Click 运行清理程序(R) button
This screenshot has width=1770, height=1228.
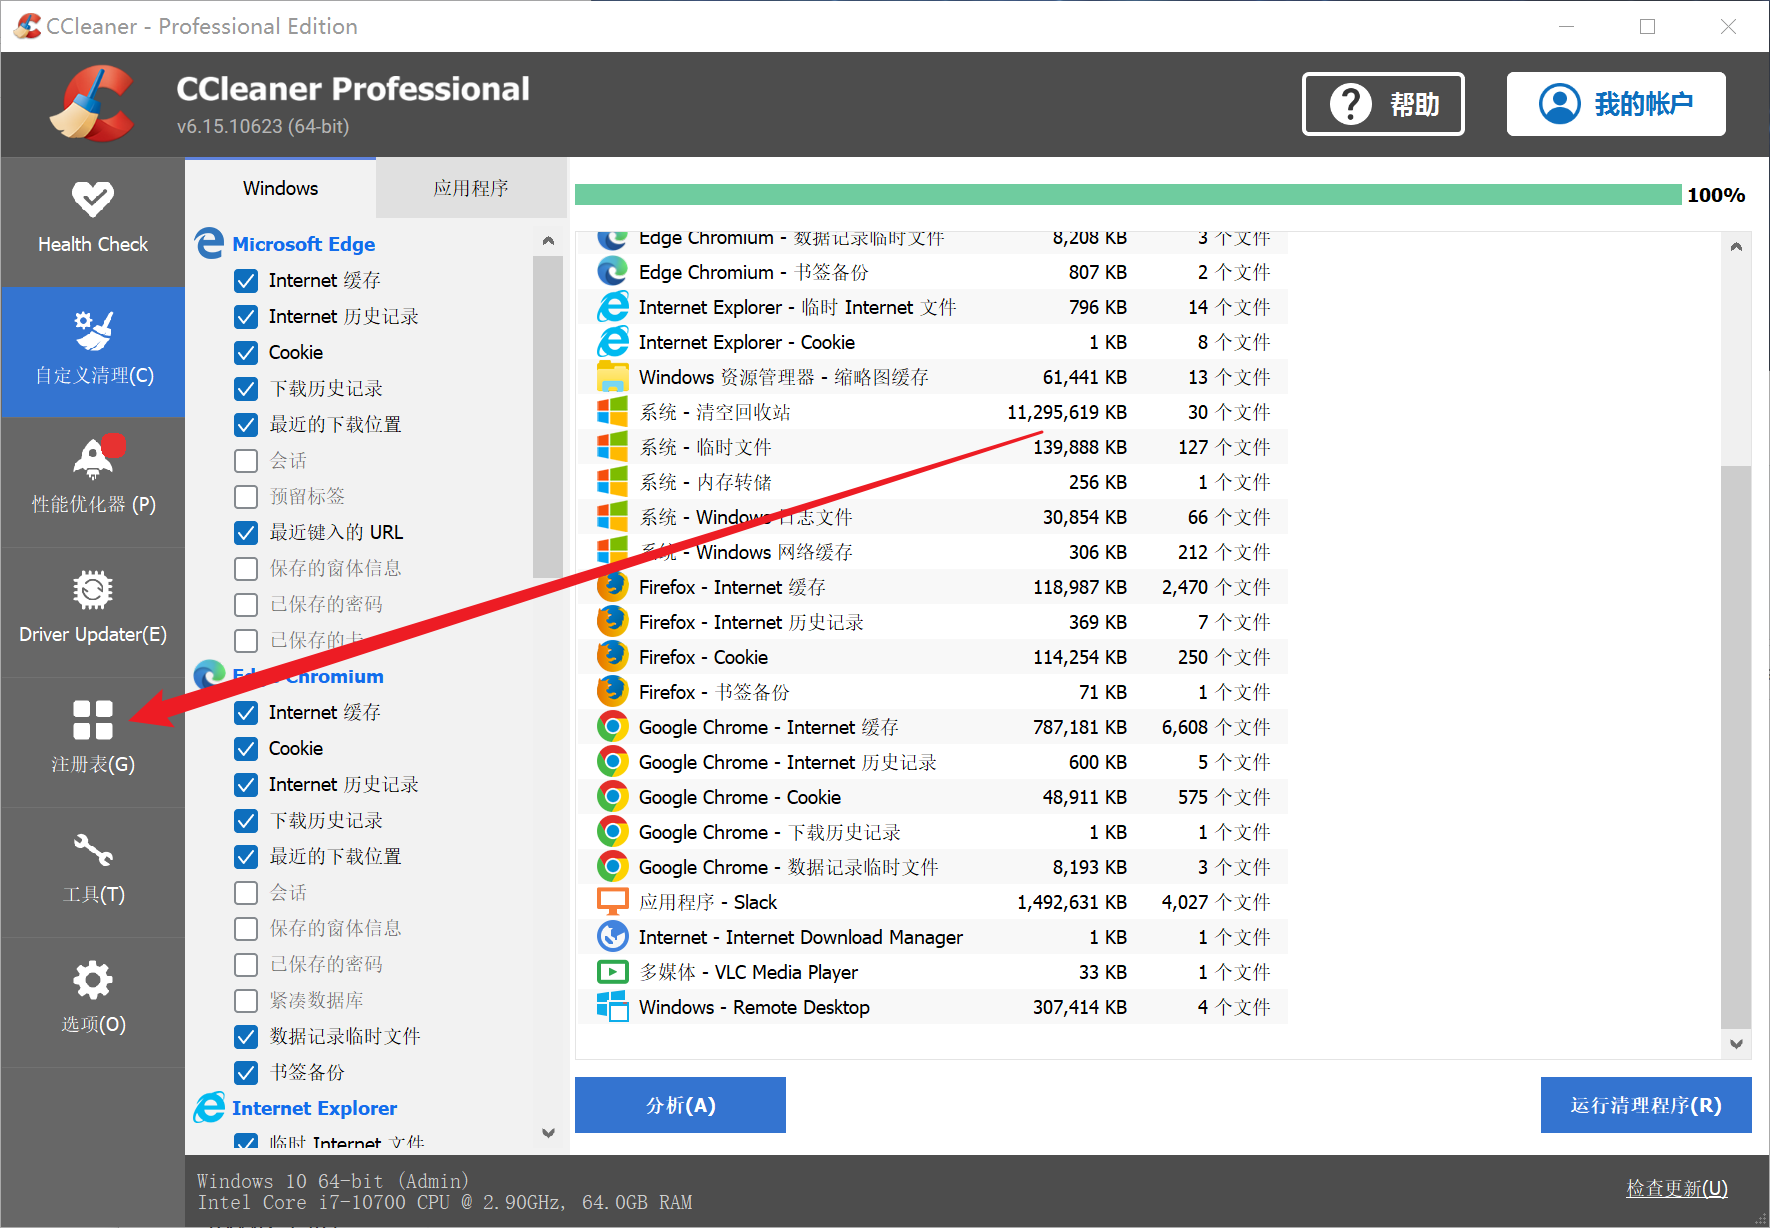pos(1646,1105)
